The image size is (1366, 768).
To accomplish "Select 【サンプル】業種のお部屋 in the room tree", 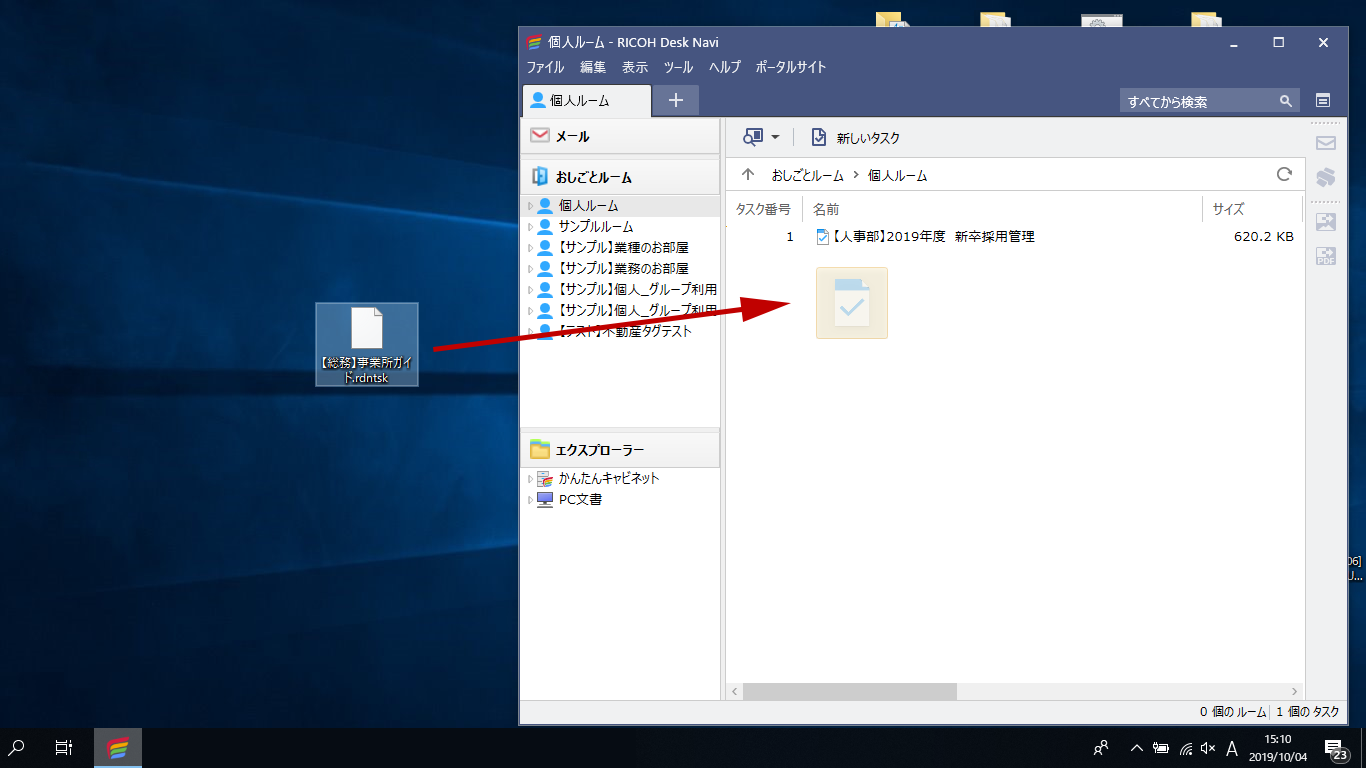I will (623, 247).
